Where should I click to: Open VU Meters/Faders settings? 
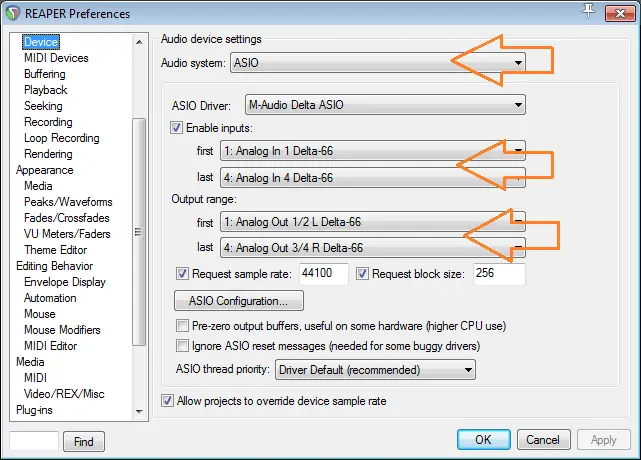pyautogui.click(x=67, y=233)
